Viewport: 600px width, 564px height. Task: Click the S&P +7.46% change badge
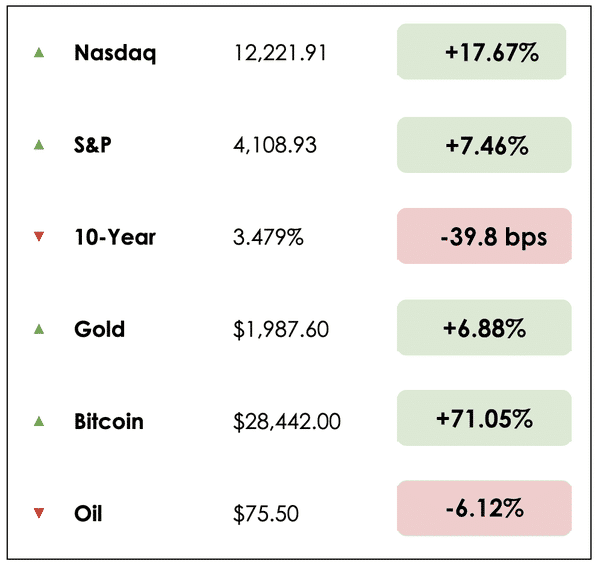(484, 145)
